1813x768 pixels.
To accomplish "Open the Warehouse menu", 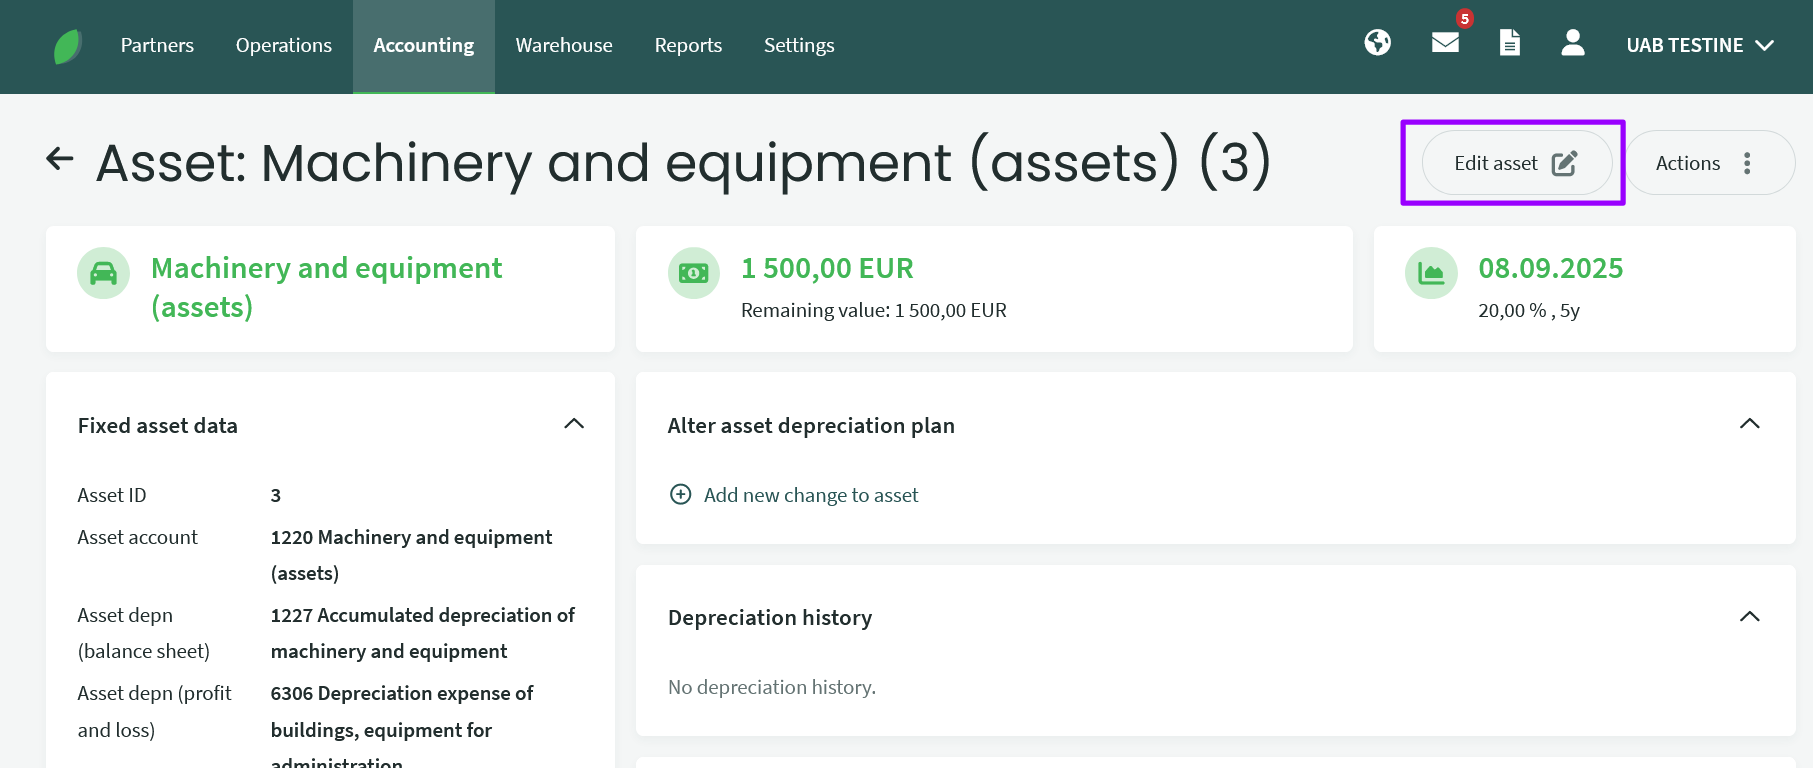I will pyautogui.click(x=564, y=46).
